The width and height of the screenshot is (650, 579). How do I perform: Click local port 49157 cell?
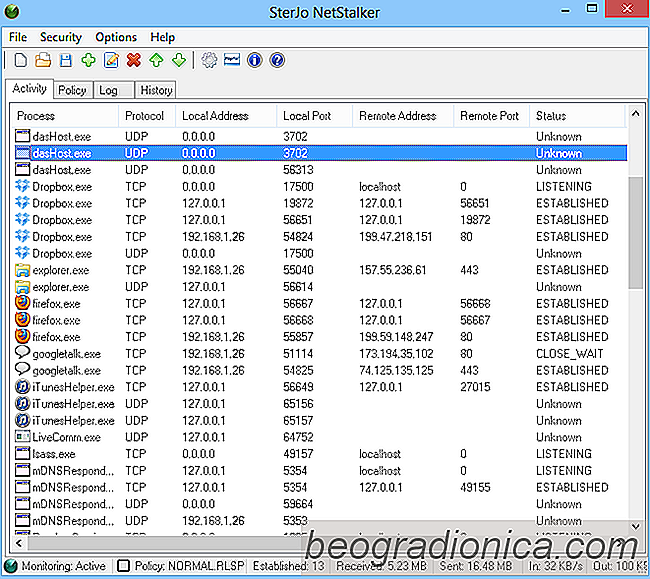pos(298,453)
